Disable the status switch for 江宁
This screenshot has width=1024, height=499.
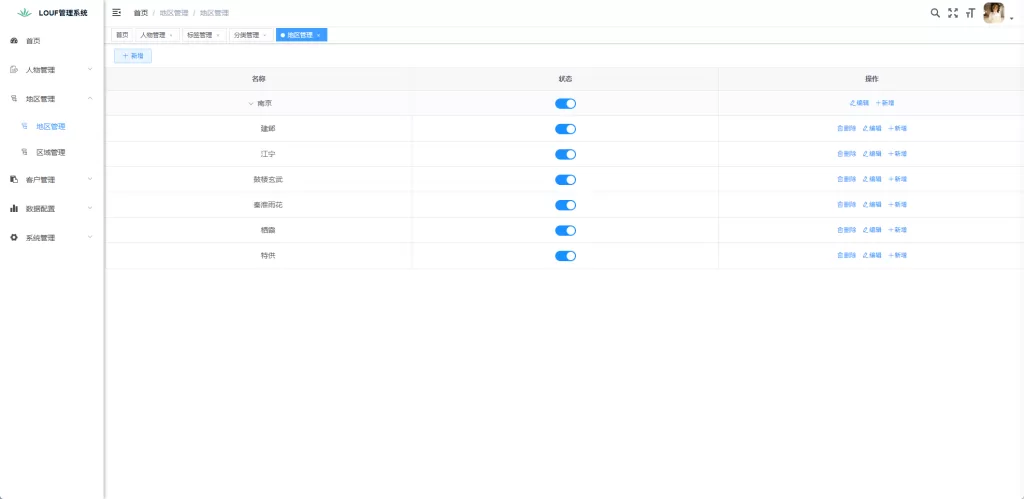565,154
